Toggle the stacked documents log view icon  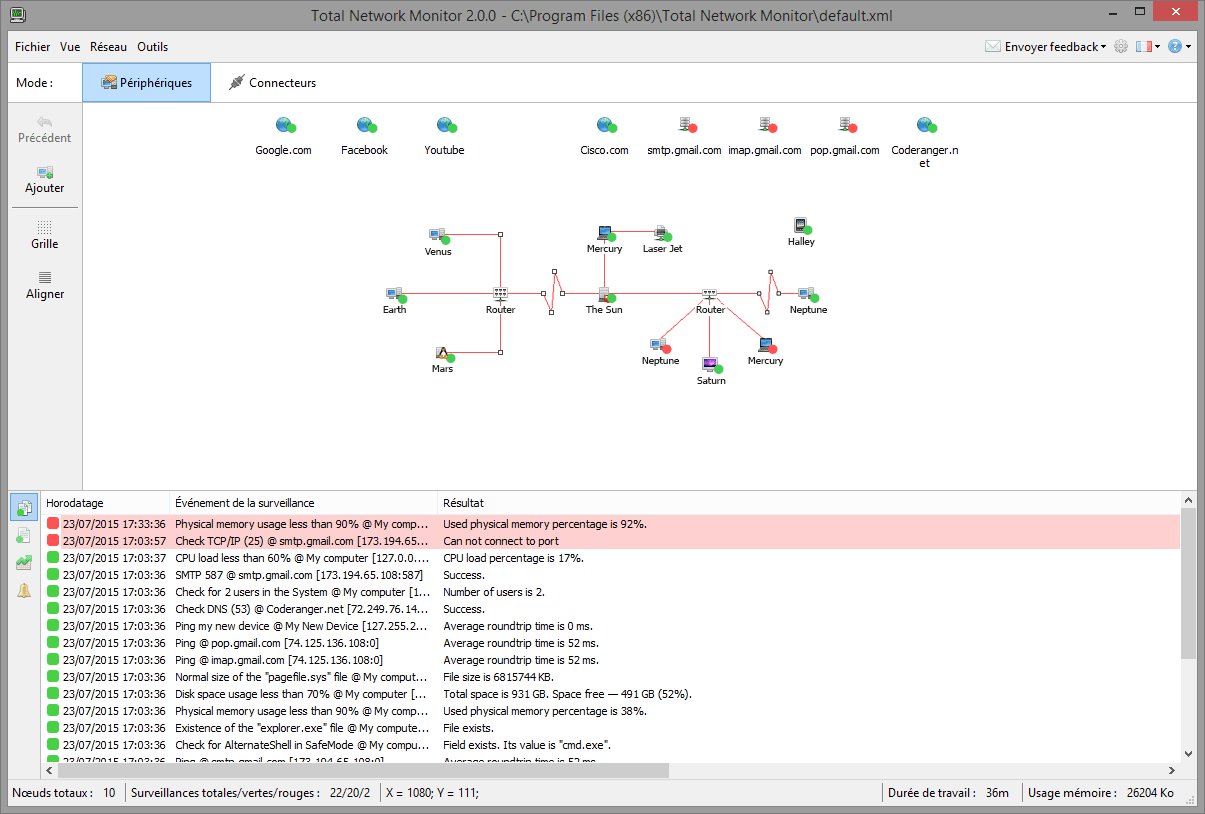pyautogui.click(x=24, y=508)
